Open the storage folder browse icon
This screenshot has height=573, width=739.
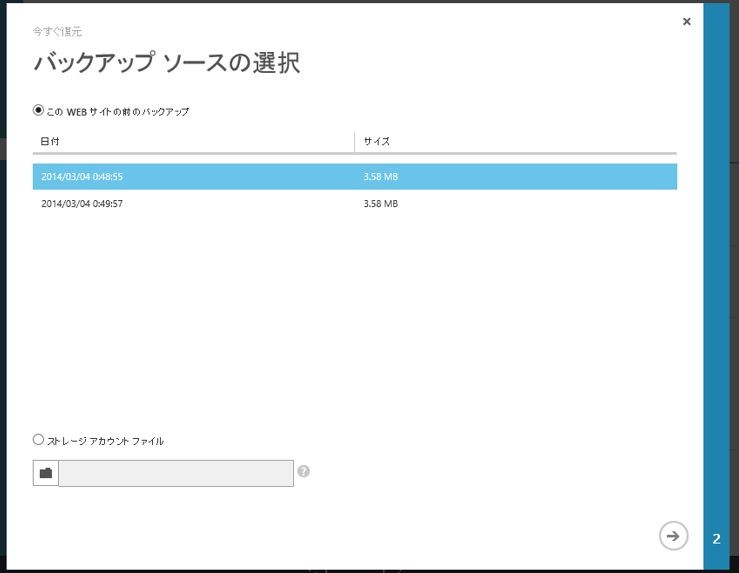point(46,473)
